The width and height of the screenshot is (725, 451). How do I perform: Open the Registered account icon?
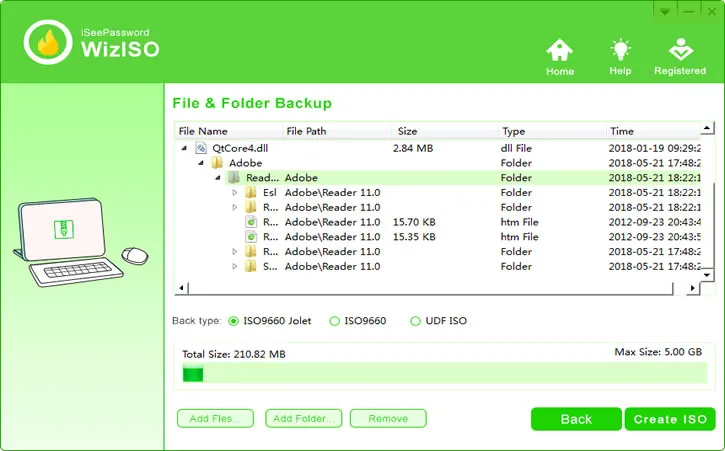point(679,51)
